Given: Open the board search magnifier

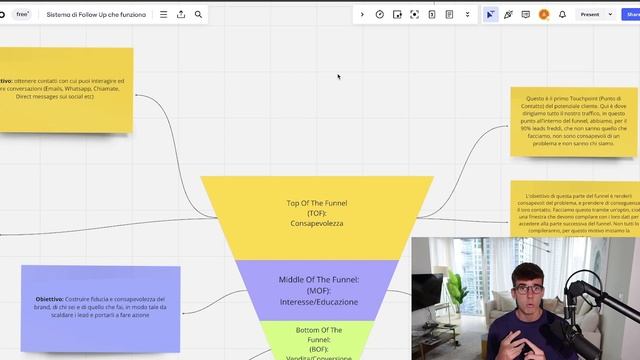Looking at the screenshot, I should point(198,15).
